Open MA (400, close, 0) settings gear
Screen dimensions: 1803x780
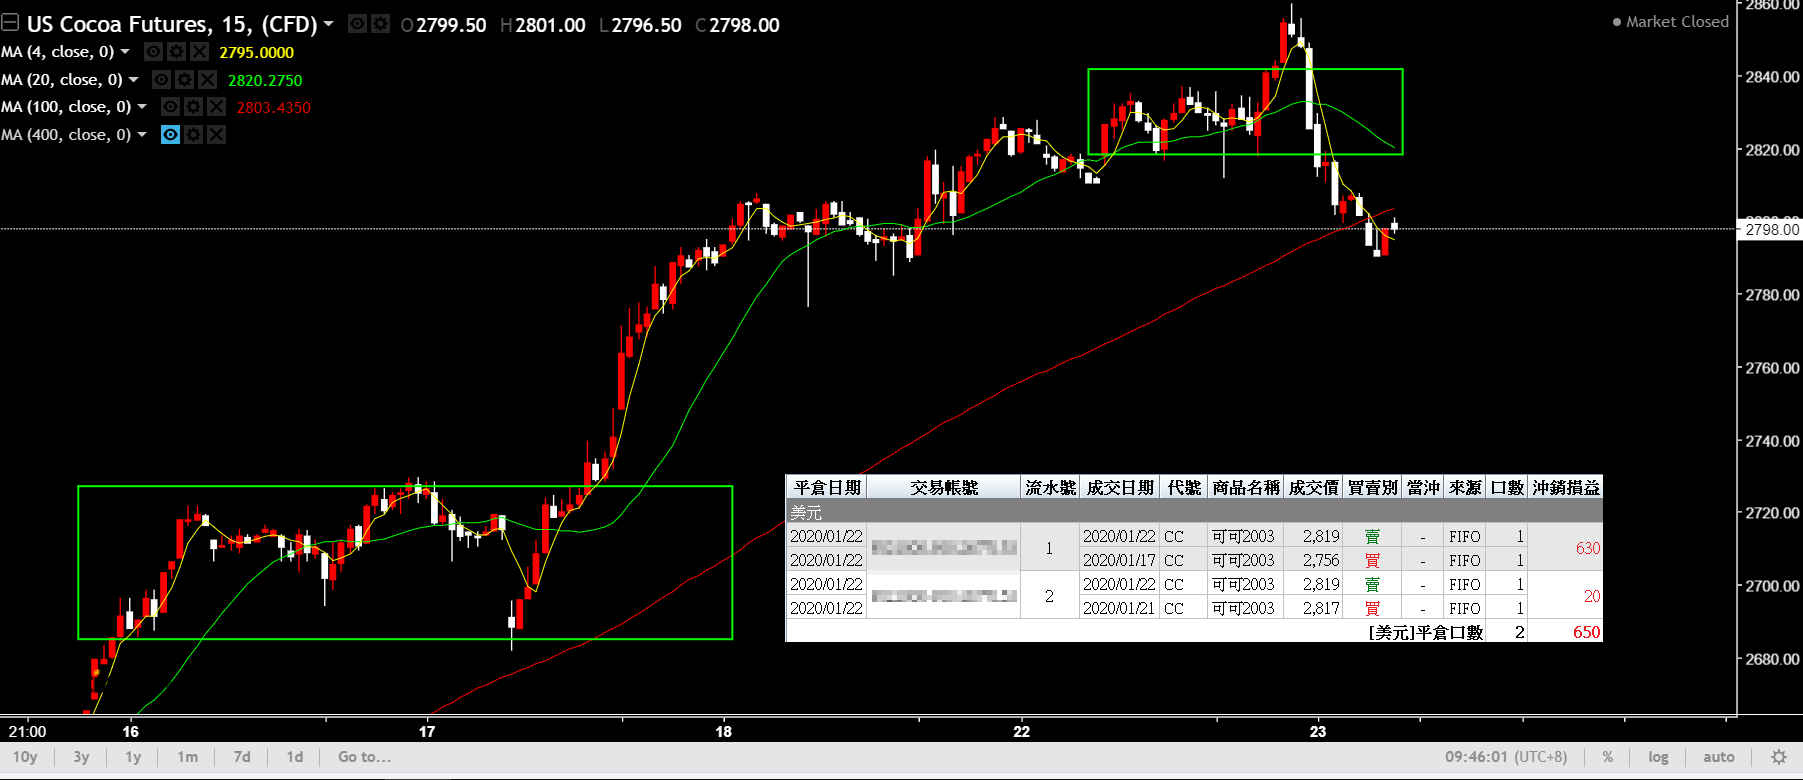click(x=193, y=134)
